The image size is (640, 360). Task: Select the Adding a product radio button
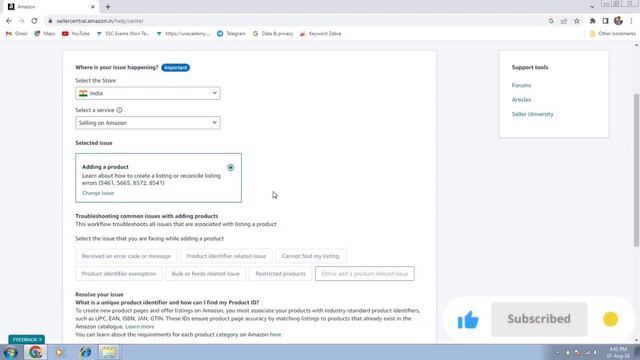click(x=231, y=167)
